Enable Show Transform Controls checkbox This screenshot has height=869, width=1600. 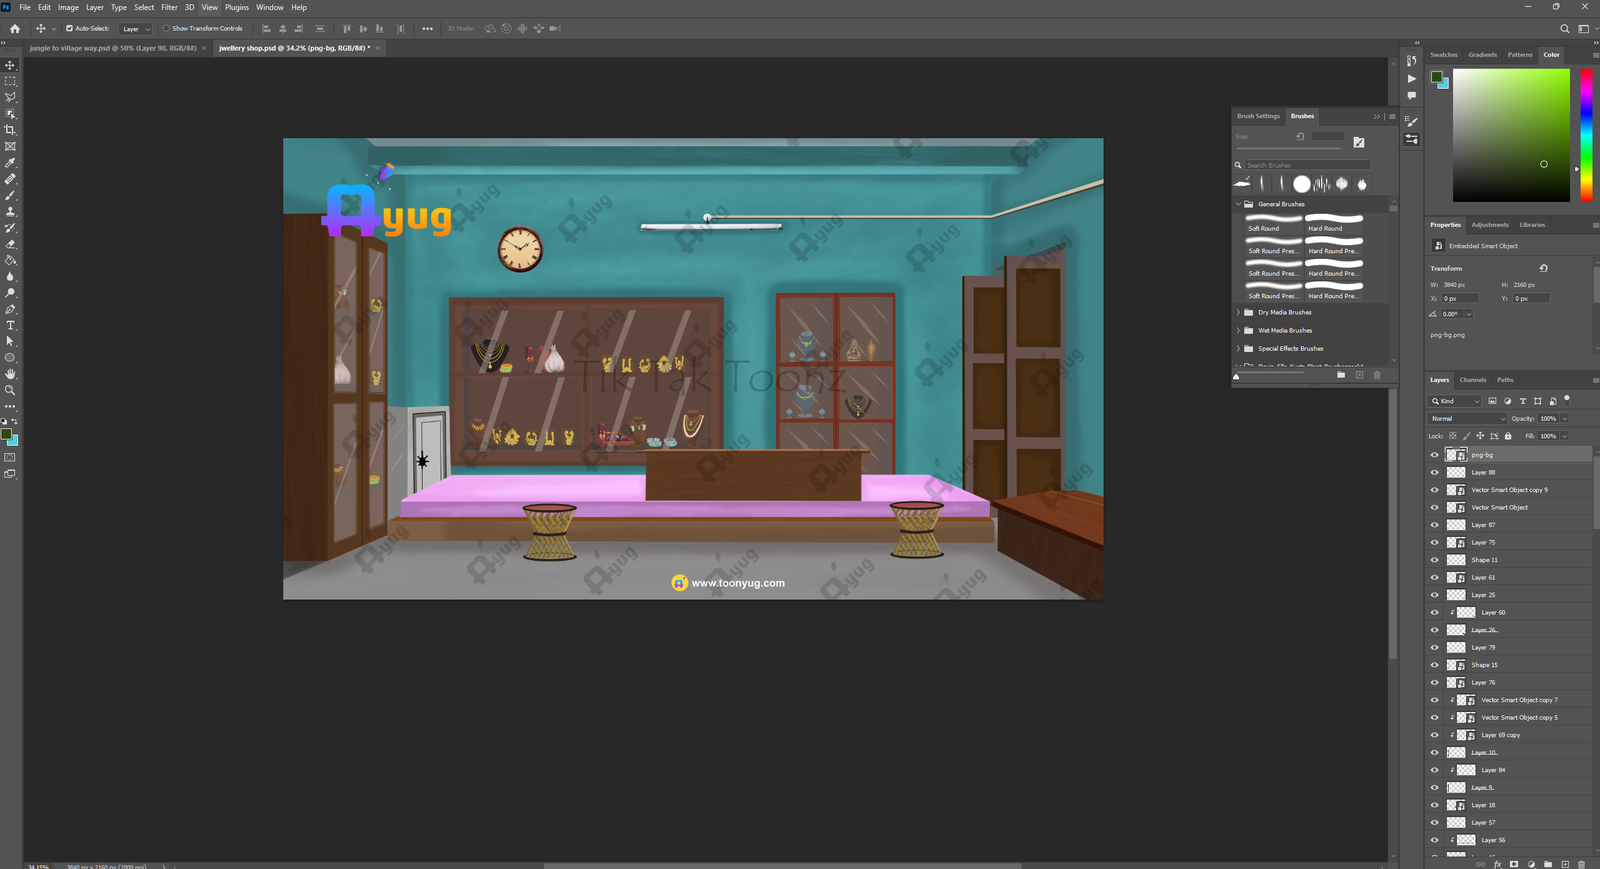click(166, 29)
